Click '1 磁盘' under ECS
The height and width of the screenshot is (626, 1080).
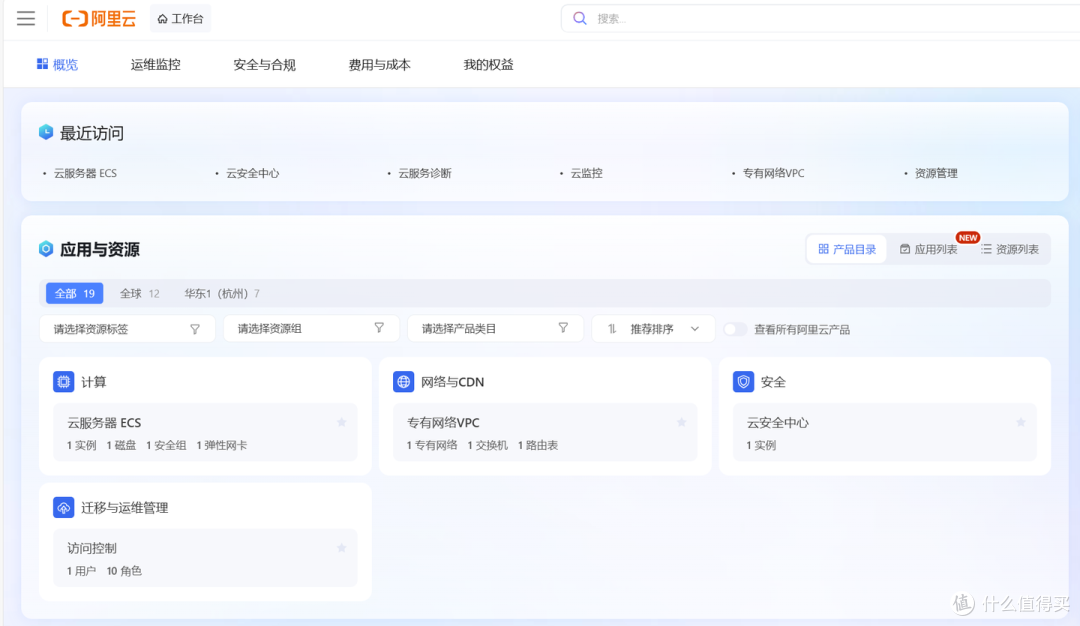coord(121,446)
